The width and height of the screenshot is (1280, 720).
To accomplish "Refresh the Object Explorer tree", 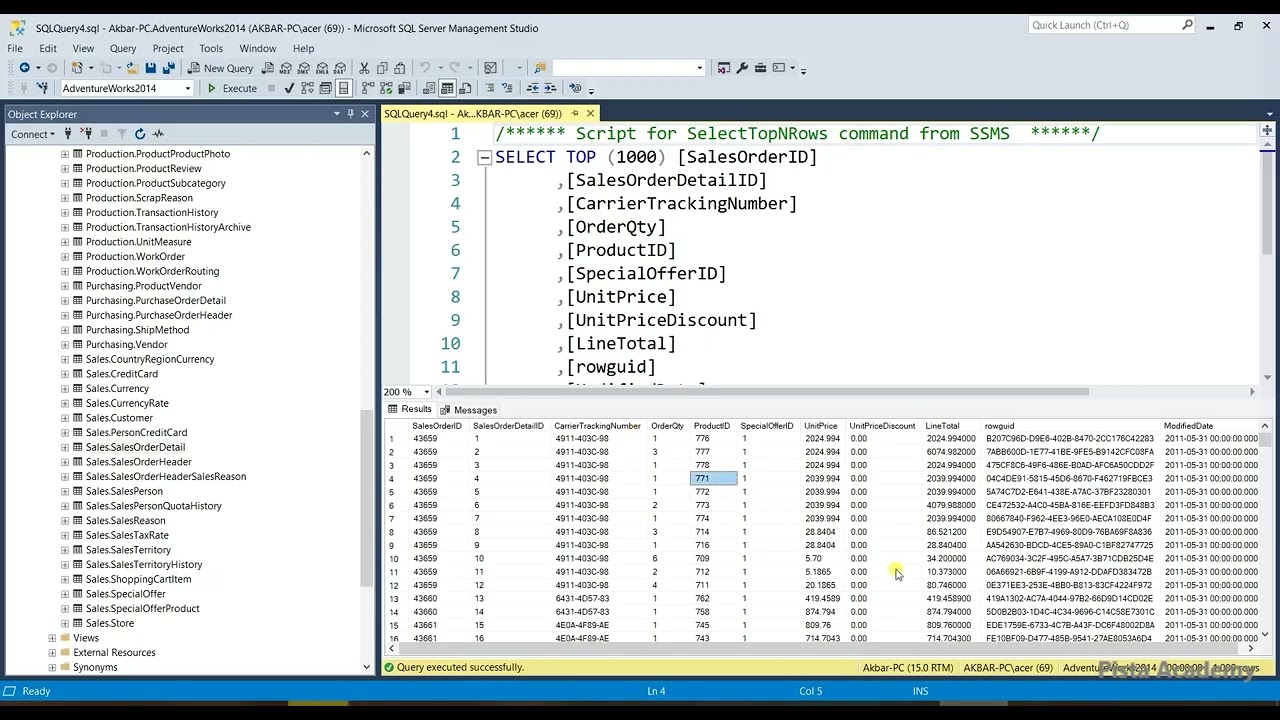I will (140, 134).
